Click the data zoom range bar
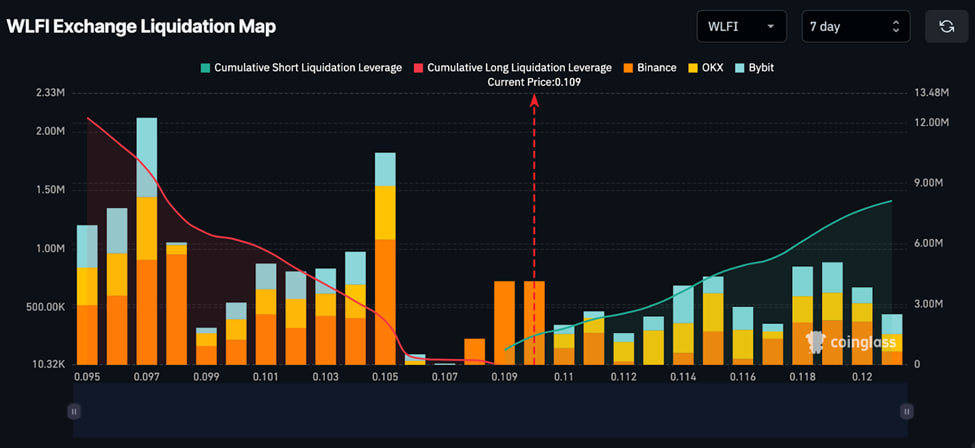The height and width of the screenshot is (448, 975). 489,411
